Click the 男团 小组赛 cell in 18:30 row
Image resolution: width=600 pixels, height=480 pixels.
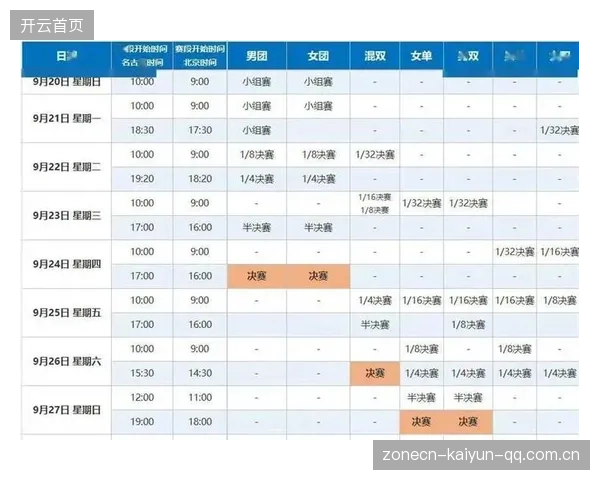pos(257,131)
